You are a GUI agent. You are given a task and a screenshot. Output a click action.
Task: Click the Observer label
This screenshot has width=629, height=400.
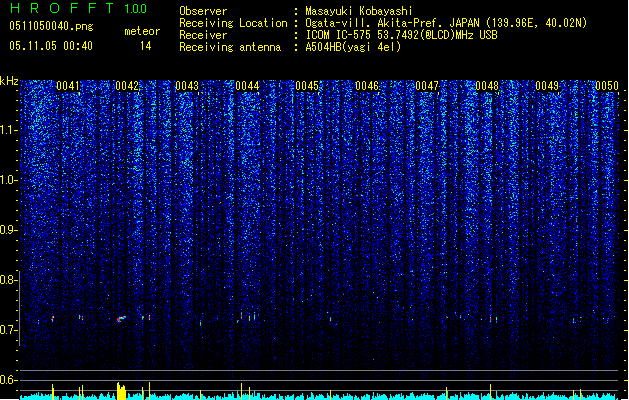[203, 11]
